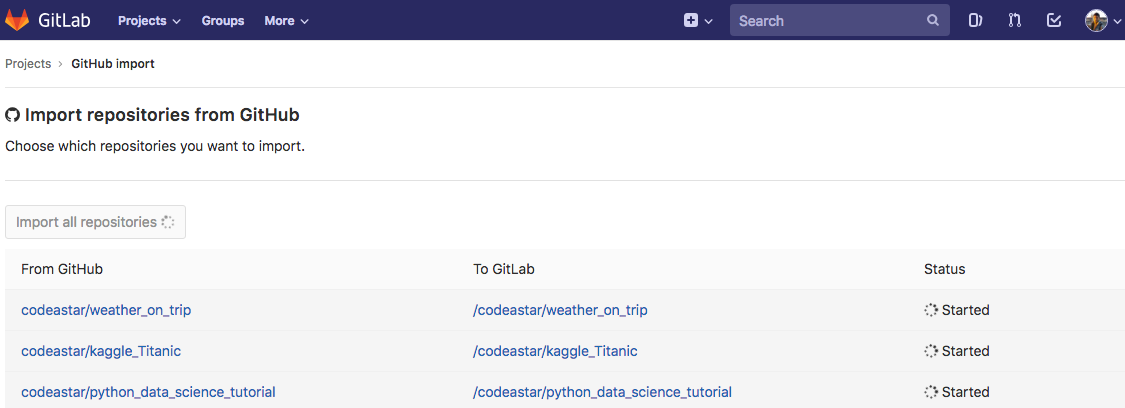Click the search magnifier icon
The width and height of the screenshot is (1125, 408).
tap(932, 20)
